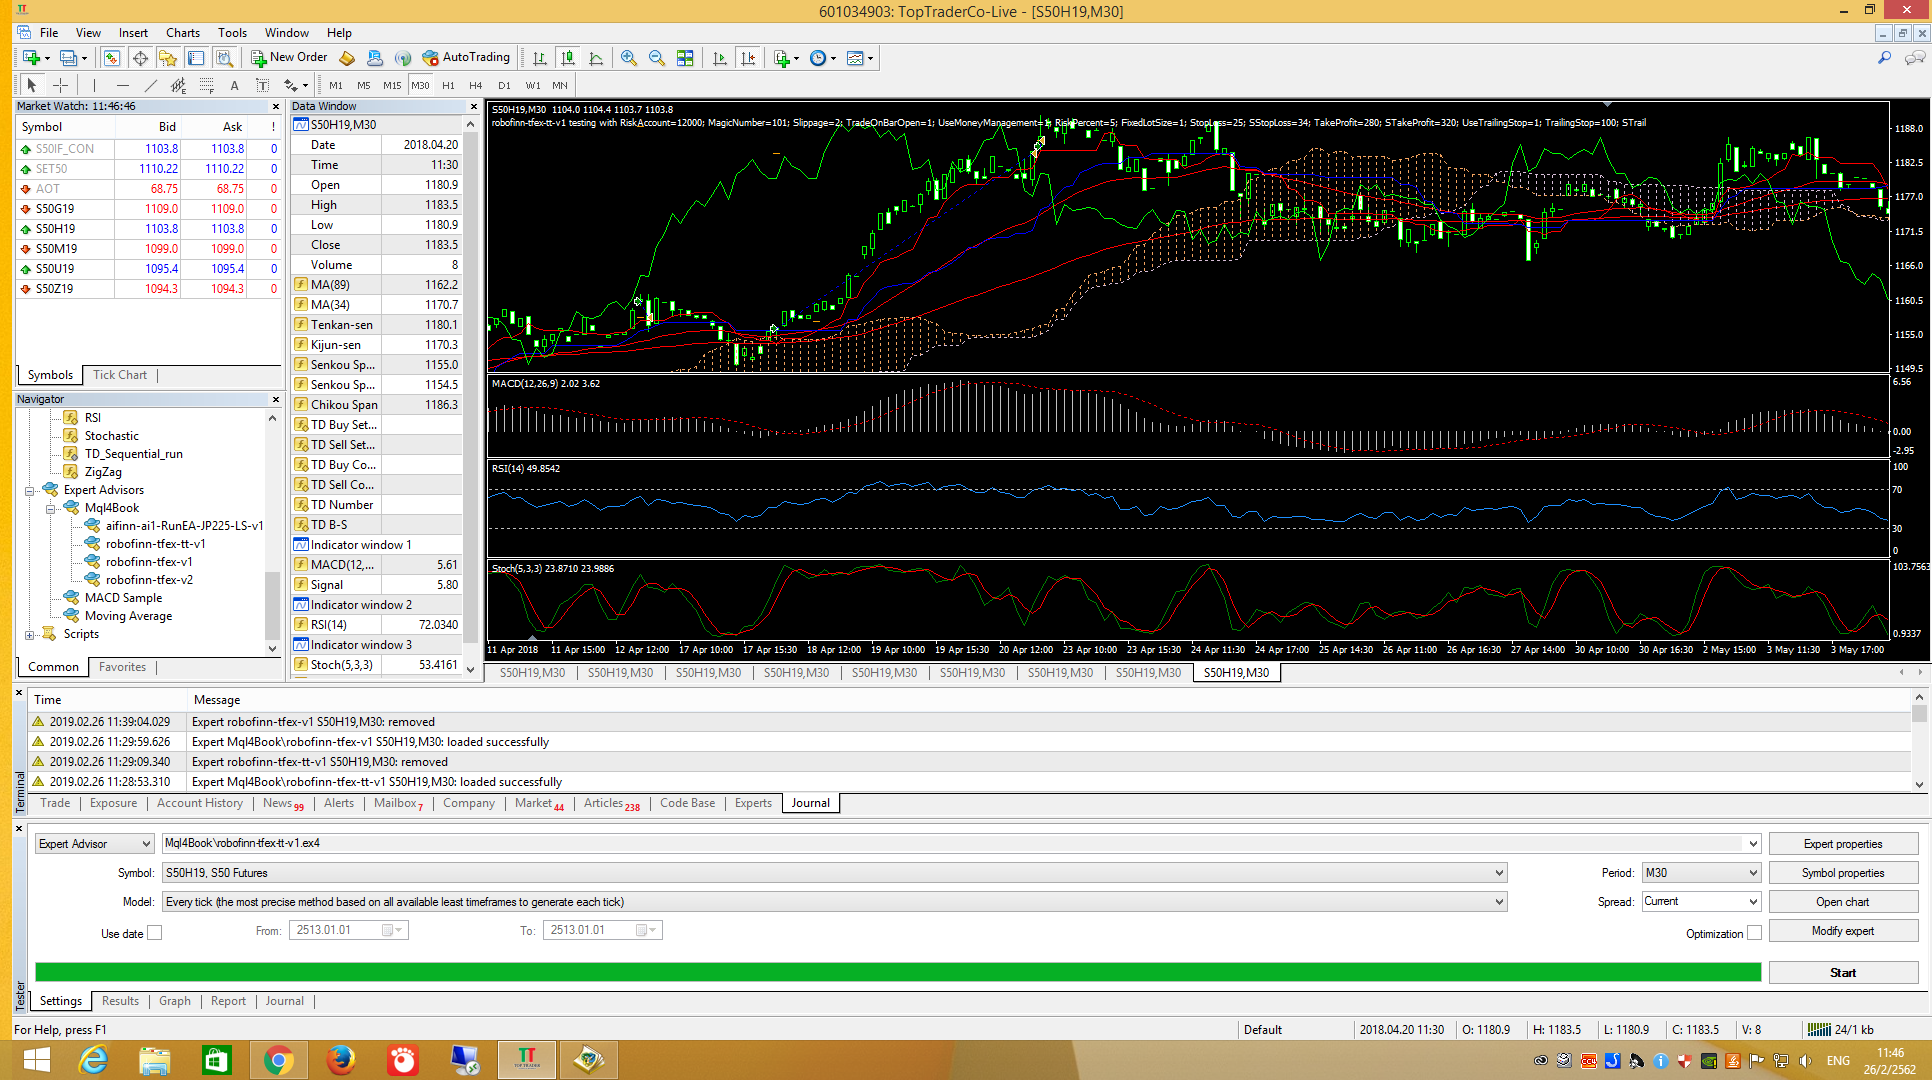
Task: Click the Tile Windows icon
Action: [685, 58]
